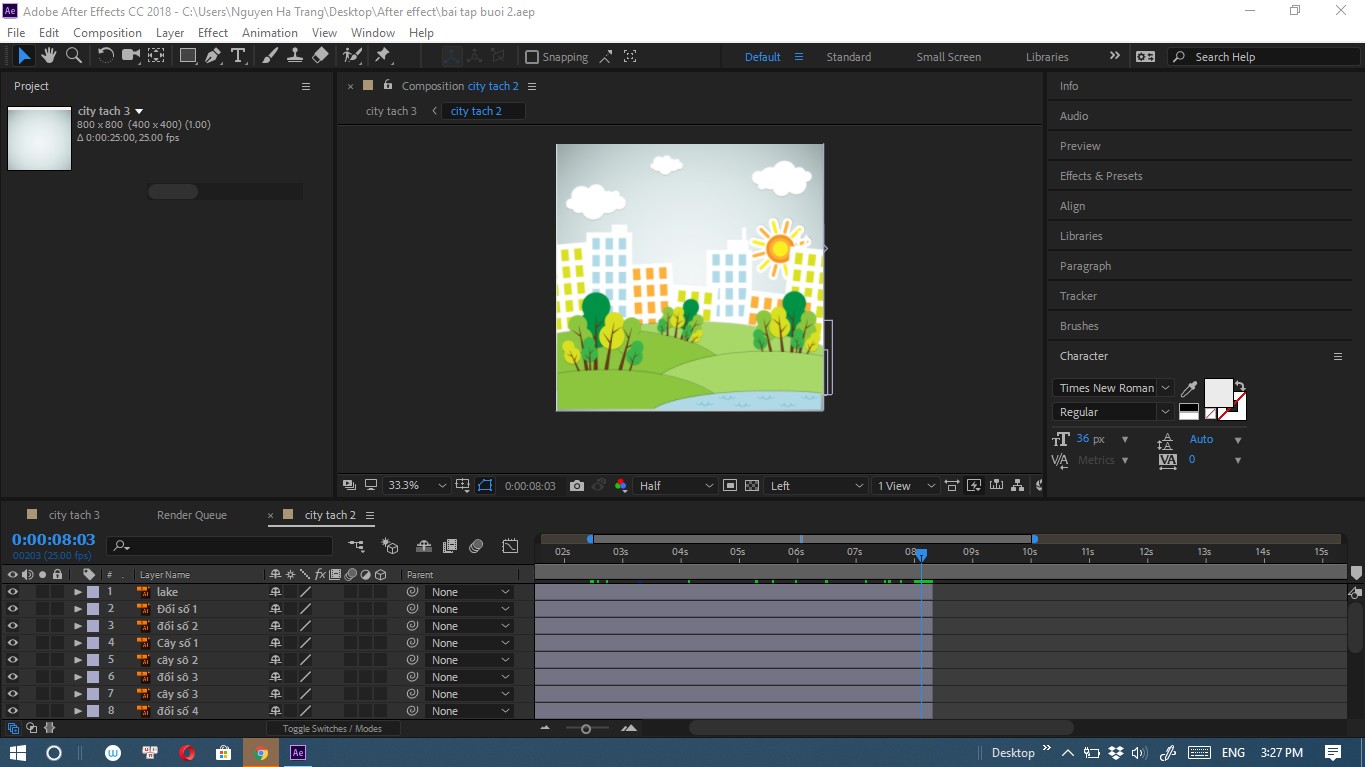This screenshot has height=767, width=1365.
Task: Click the Show Channel color icon
Action: click(621, 486)
